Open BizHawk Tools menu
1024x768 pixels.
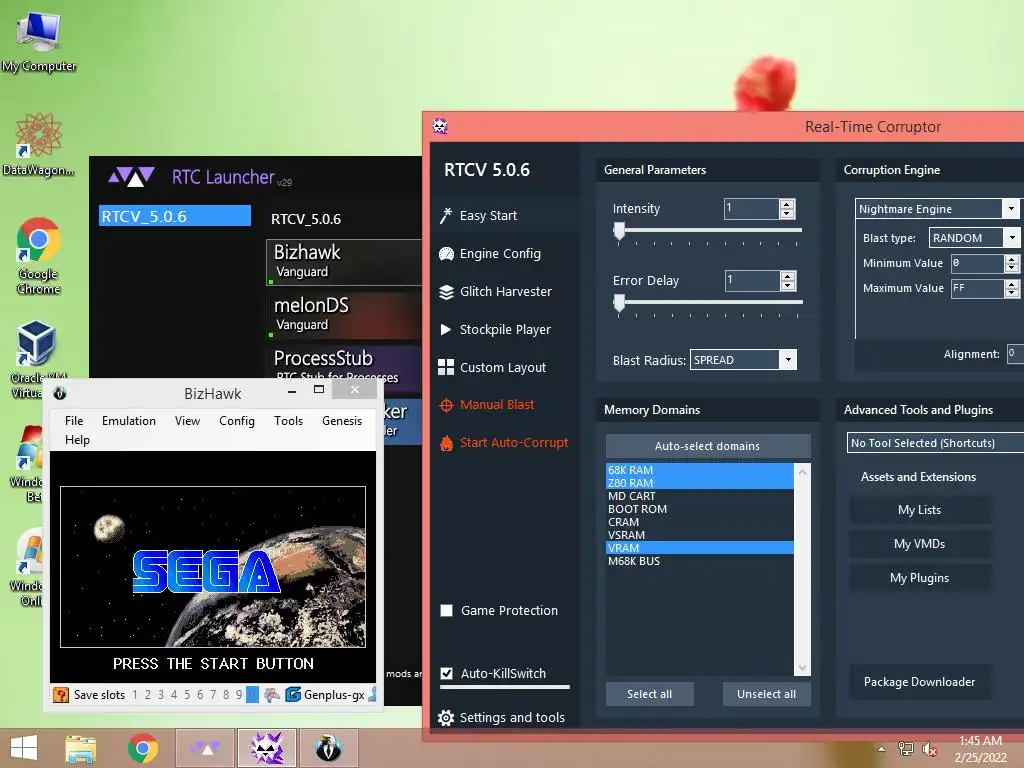pos(289,421)
